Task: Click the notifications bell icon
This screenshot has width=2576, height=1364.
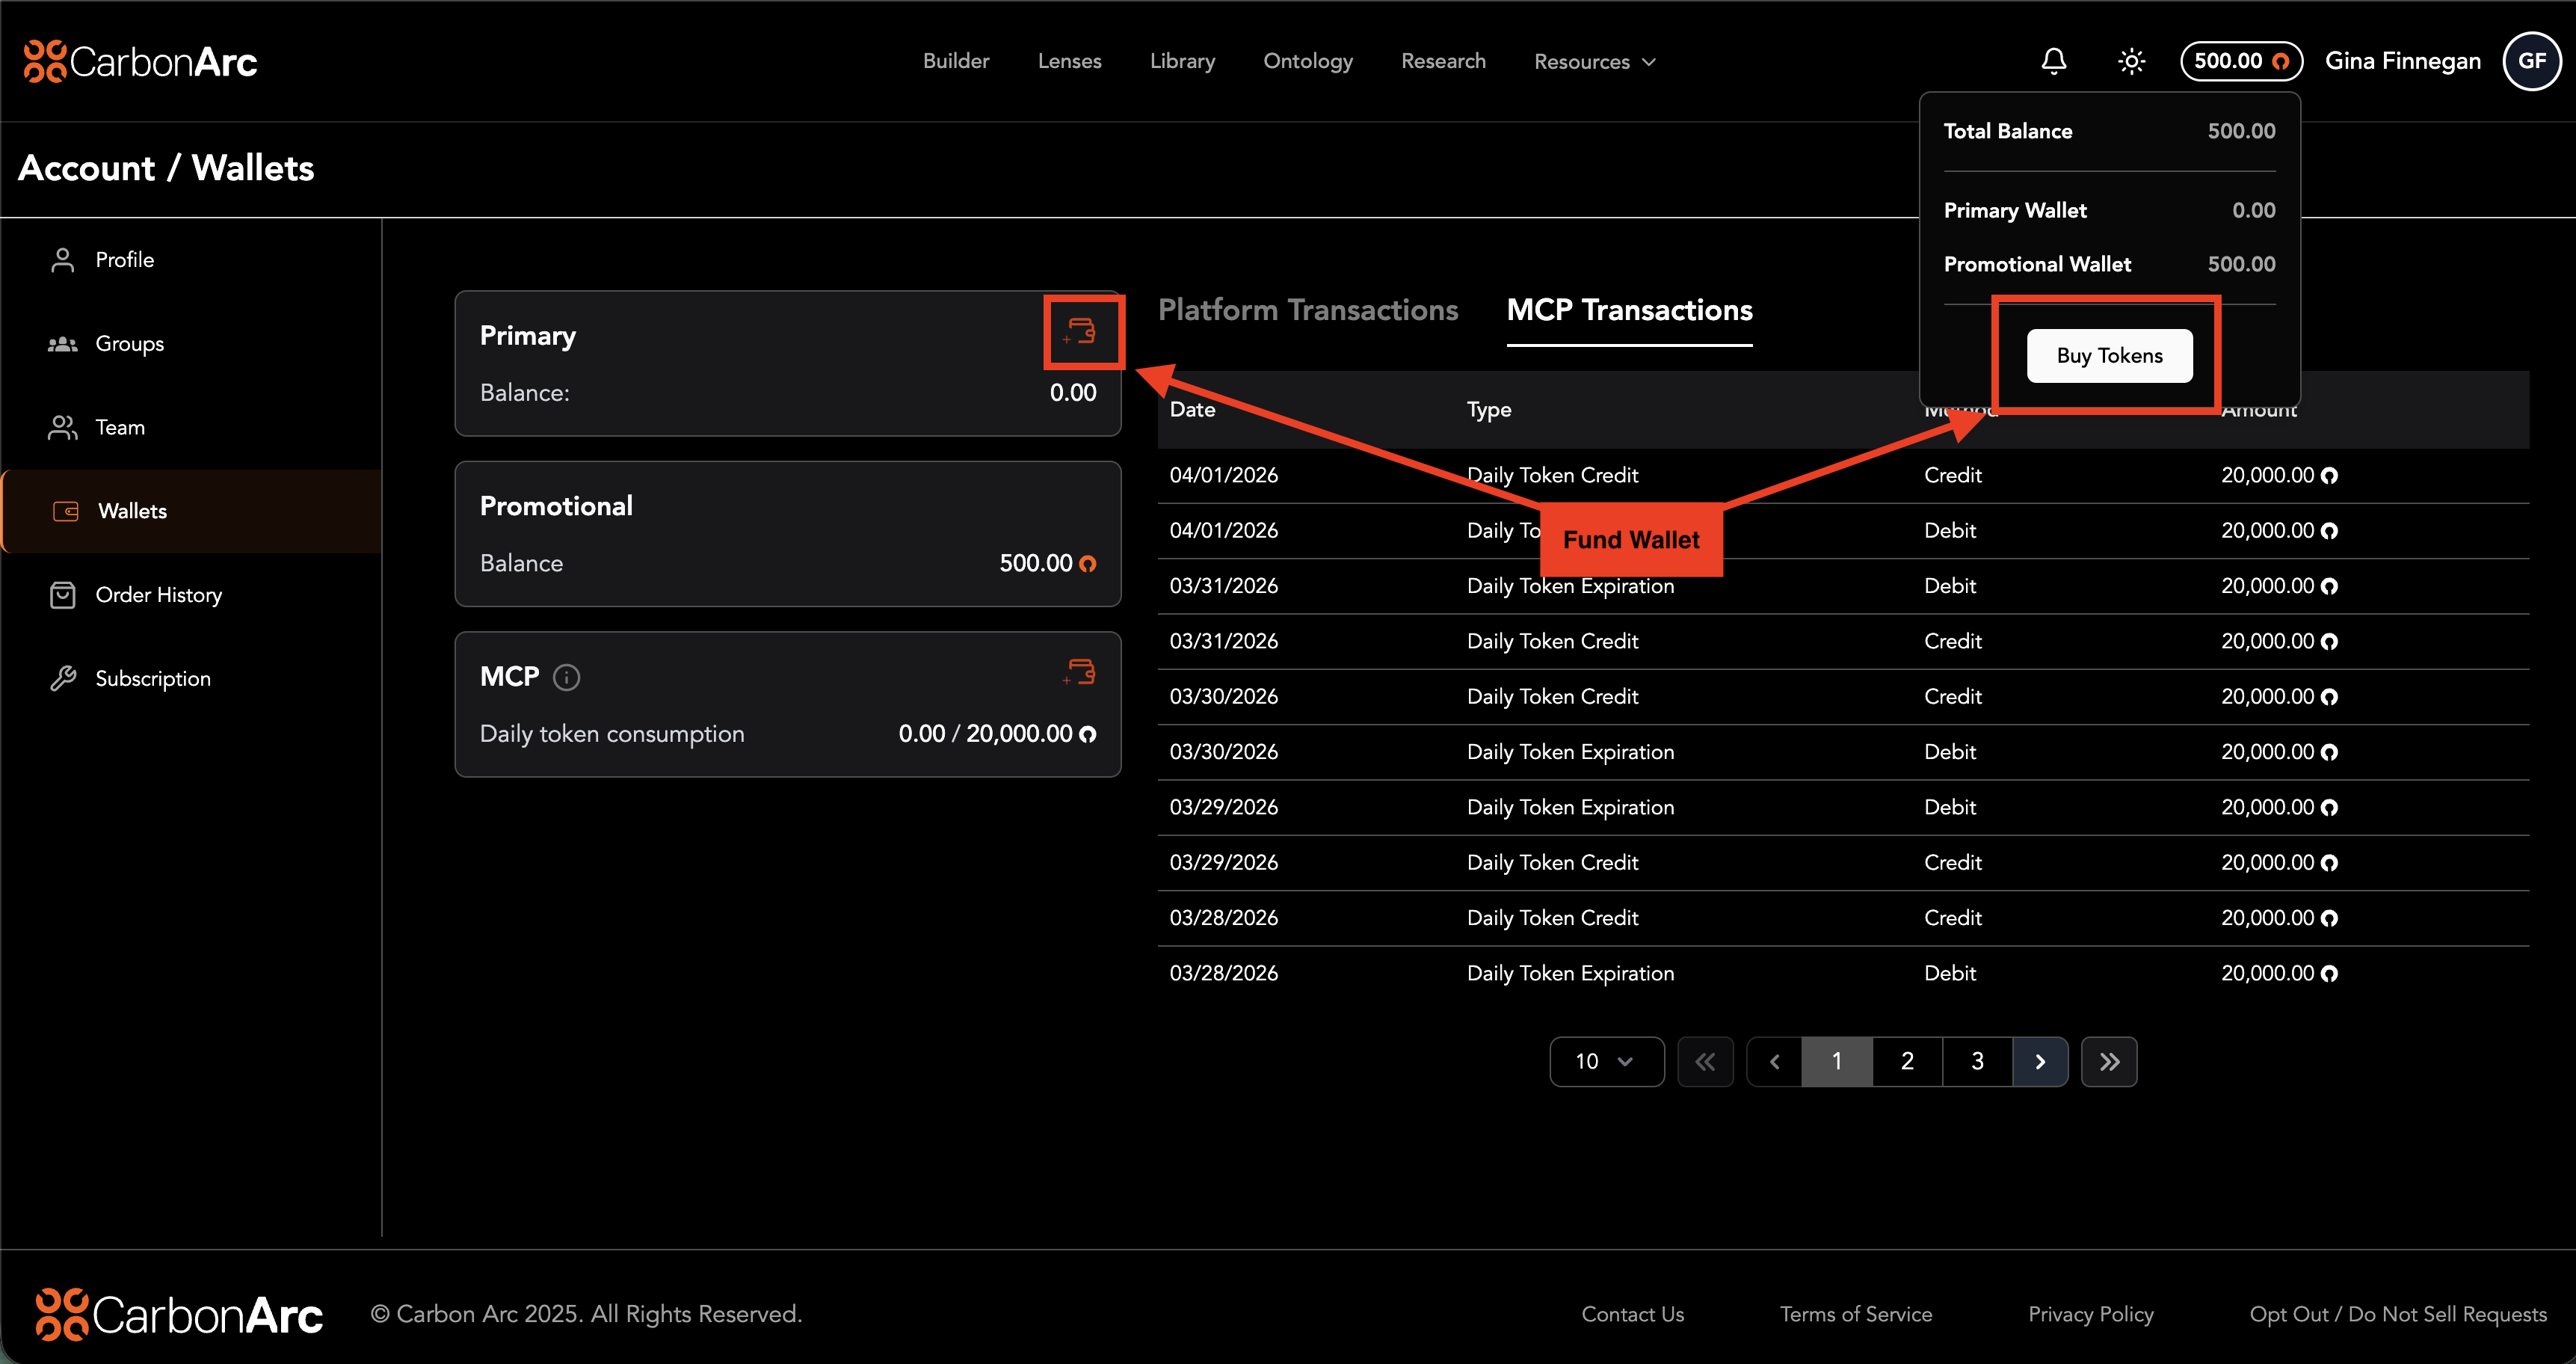Action: pos(2053,61)
